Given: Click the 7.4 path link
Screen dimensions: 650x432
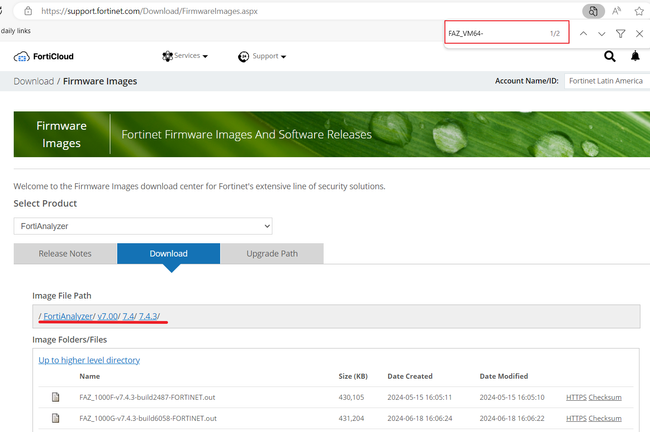Looking at the screenshot, I should [x=128, y=316].
